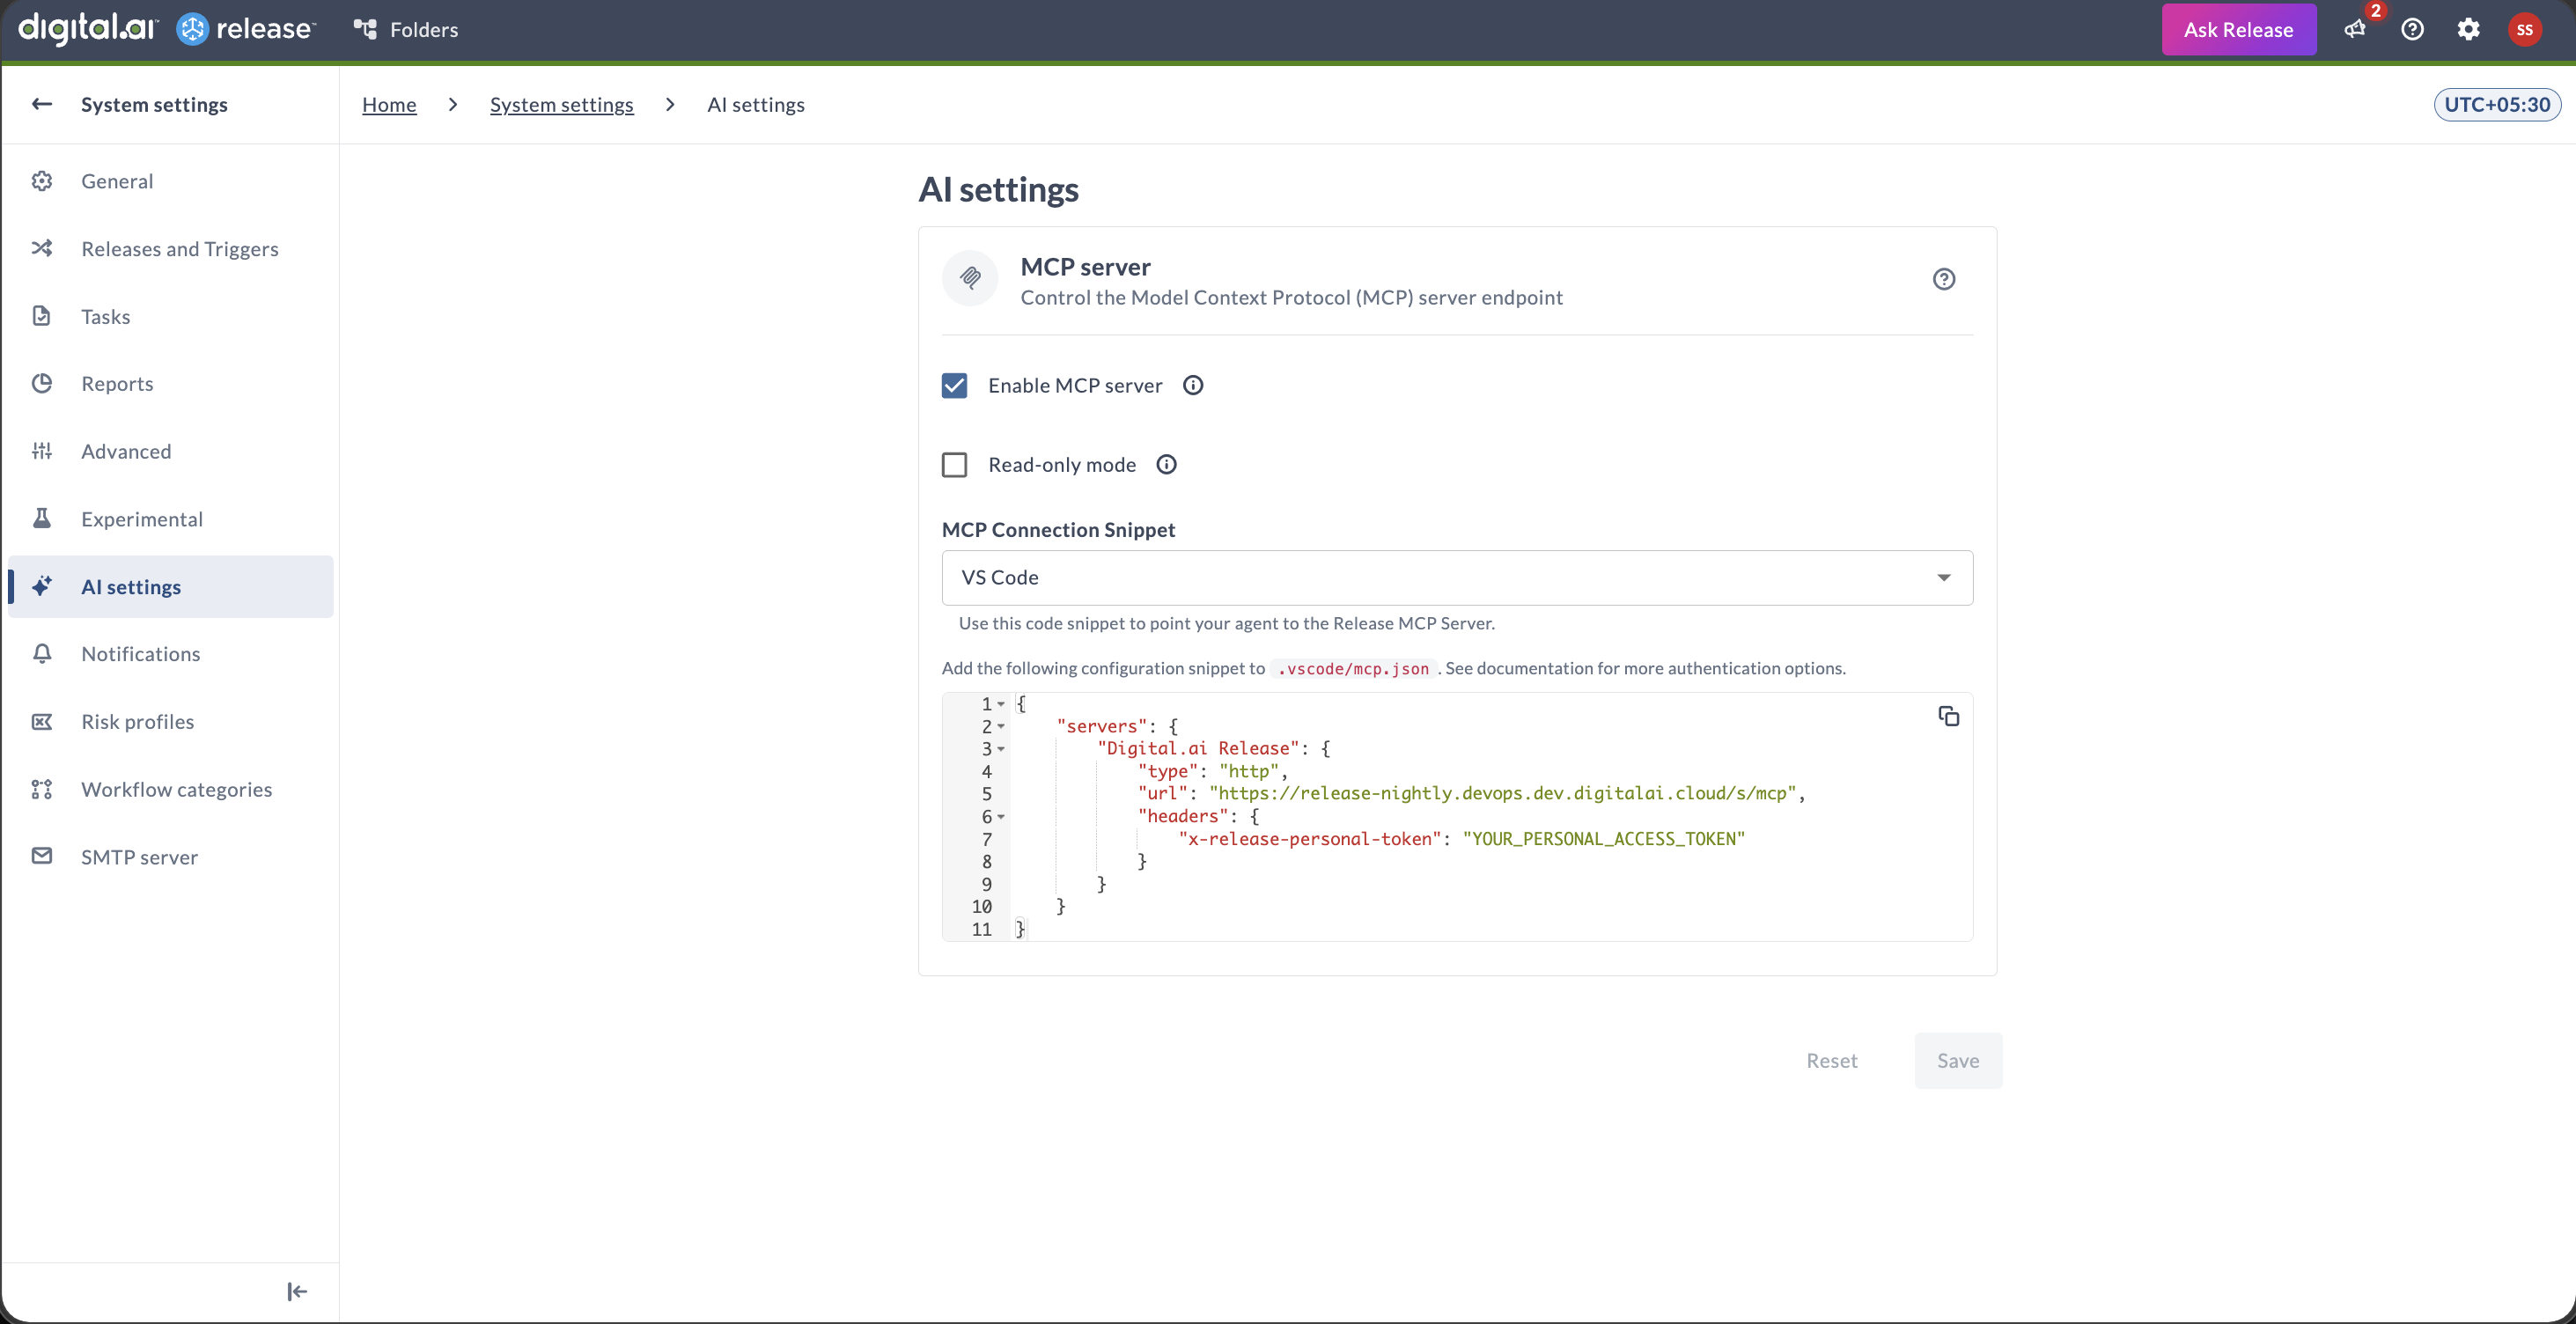Click the AI settings breadcrumb text
This screenshot has width=2576, height=1324.
point(755,104)
